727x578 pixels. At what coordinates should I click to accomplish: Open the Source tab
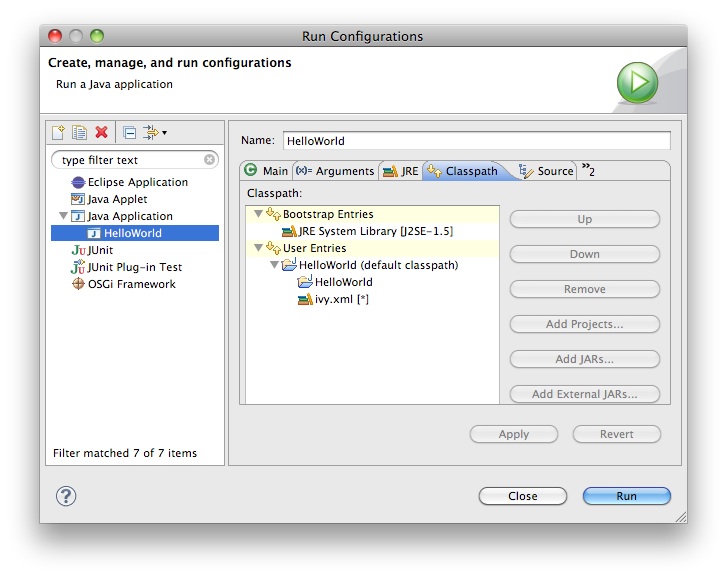tap(547, 171)
